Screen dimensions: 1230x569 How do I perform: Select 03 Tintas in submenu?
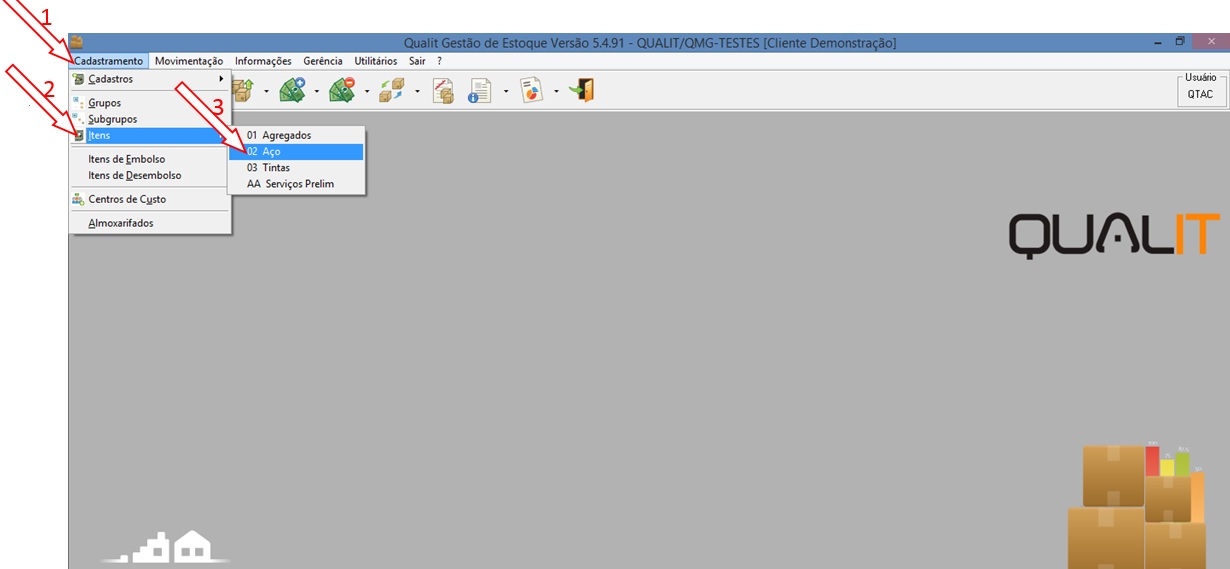297,168
